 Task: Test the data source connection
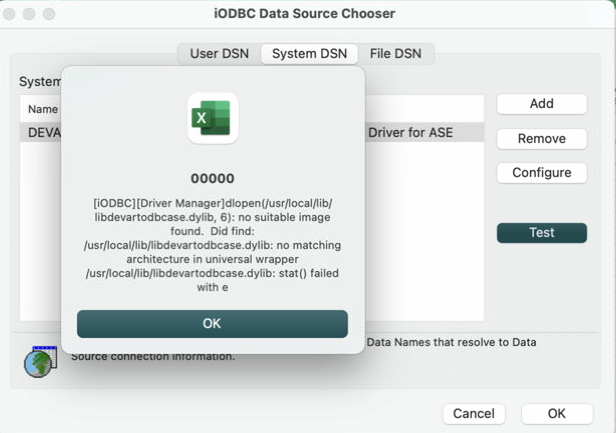pyautogui.click(x=542, y=233)
